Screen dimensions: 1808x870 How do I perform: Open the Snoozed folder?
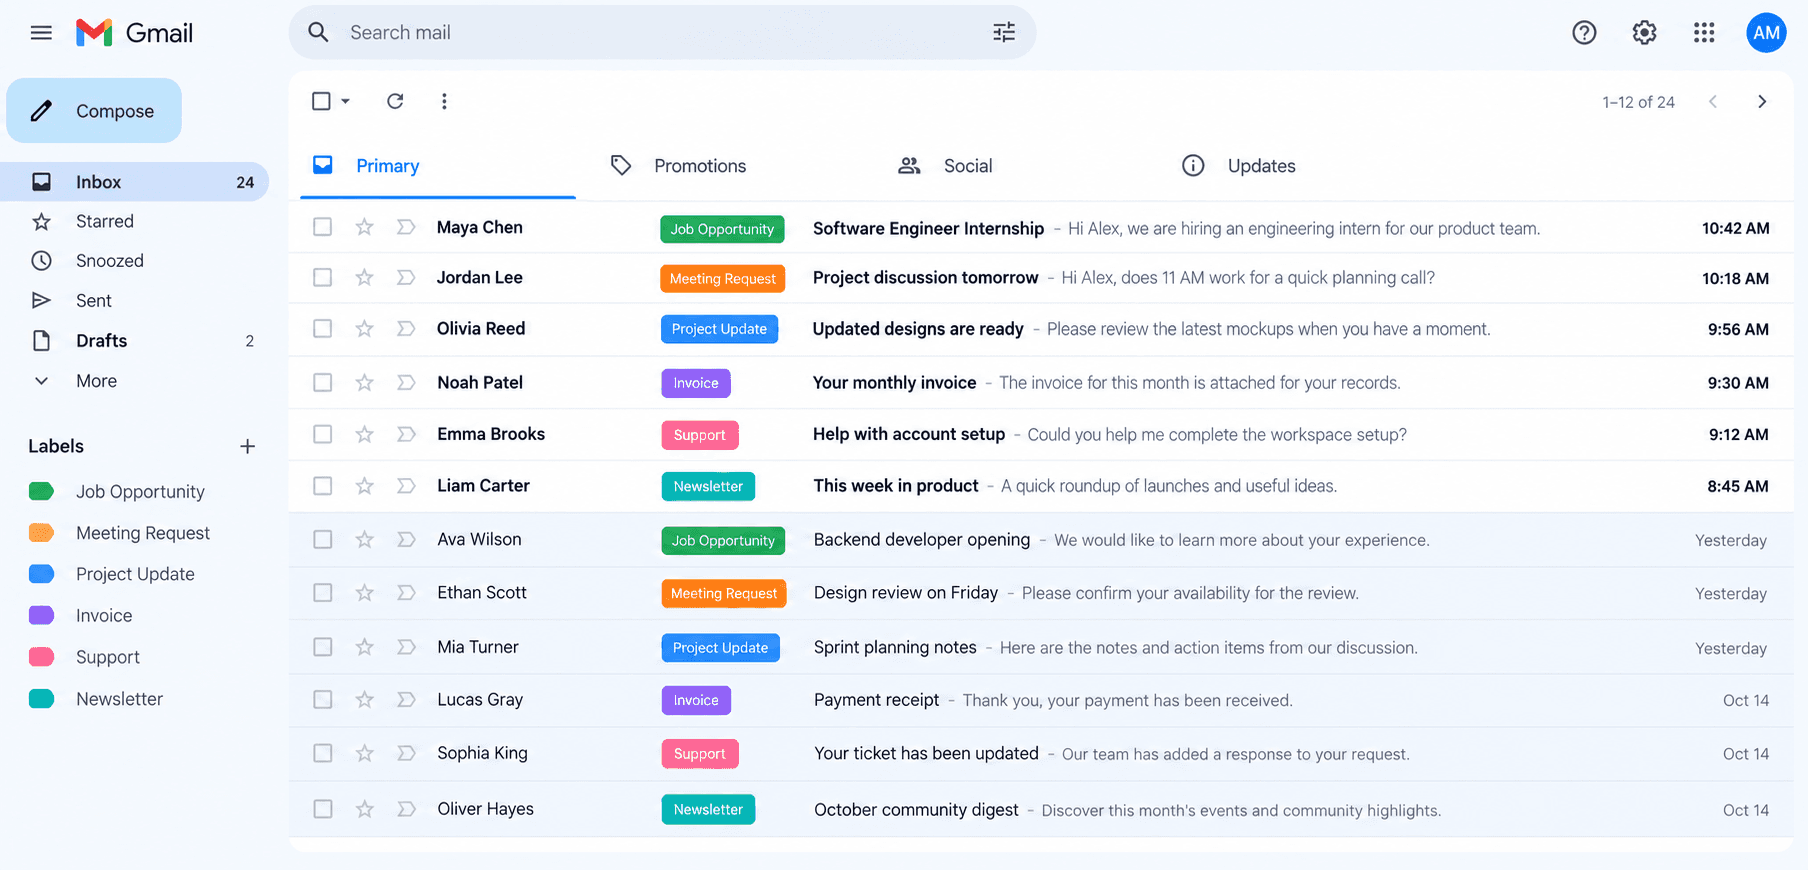135,261
